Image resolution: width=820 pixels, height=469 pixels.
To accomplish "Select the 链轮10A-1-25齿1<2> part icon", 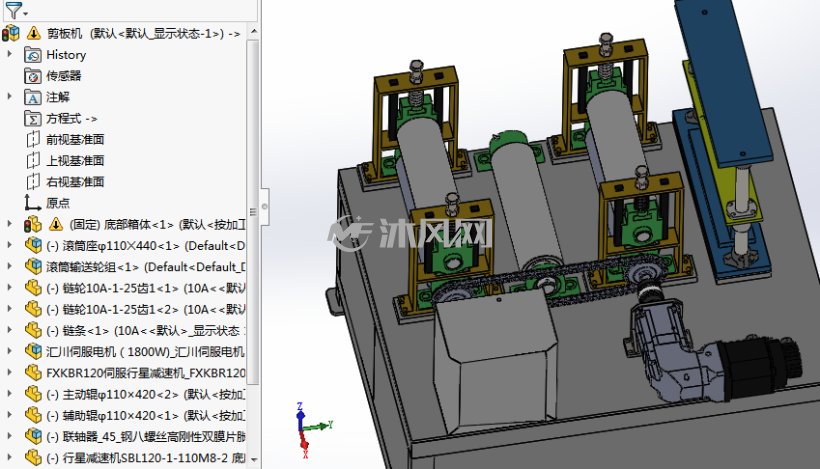I will (33, 310).
